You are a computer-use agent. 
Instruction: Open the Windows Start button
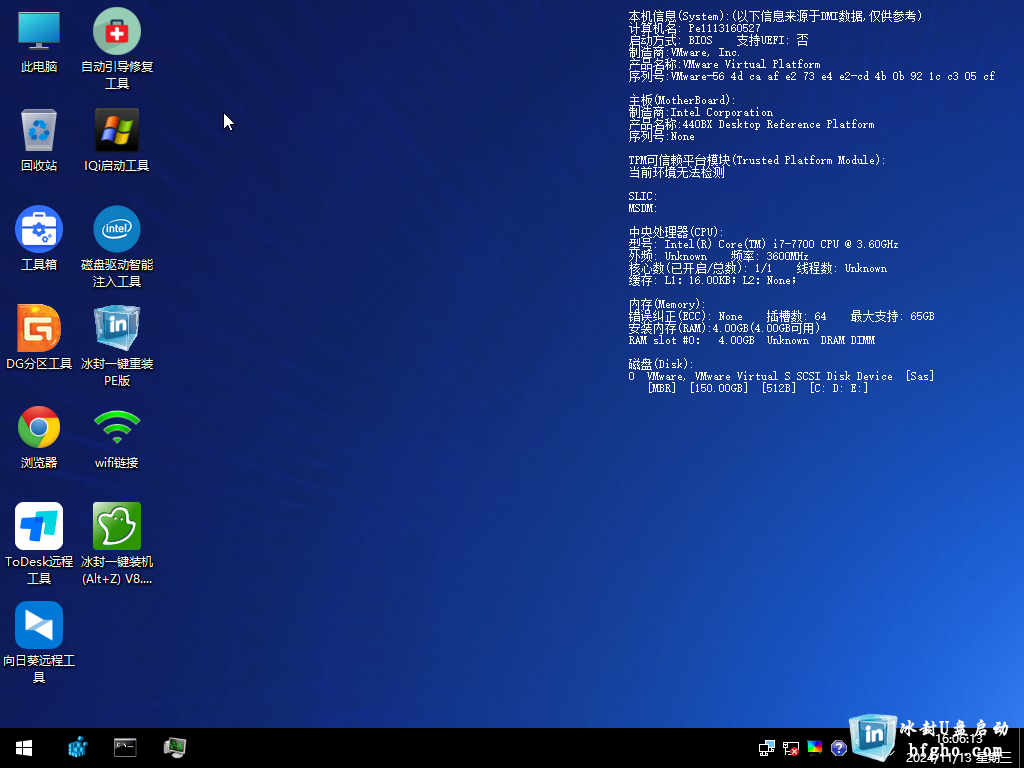tap(24, 748)
